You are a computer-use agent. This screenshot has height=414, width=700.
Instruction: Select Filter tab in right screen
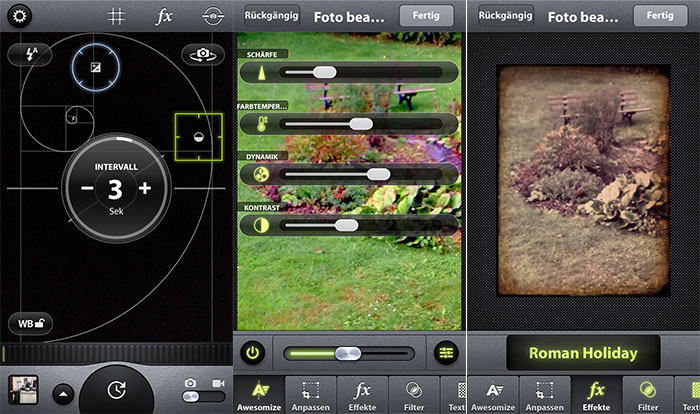[648, 395]
